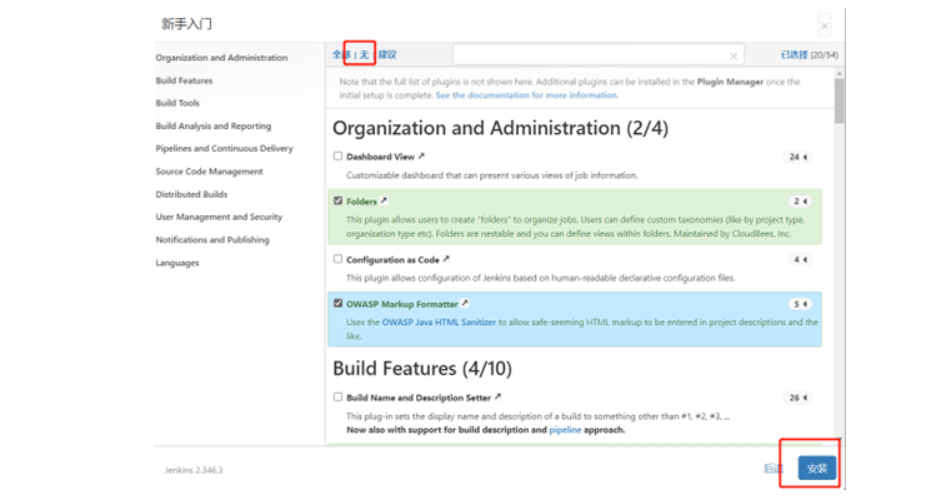Go to Build Tools category
The image size is (930, 497).
click(x=177, y=103)
